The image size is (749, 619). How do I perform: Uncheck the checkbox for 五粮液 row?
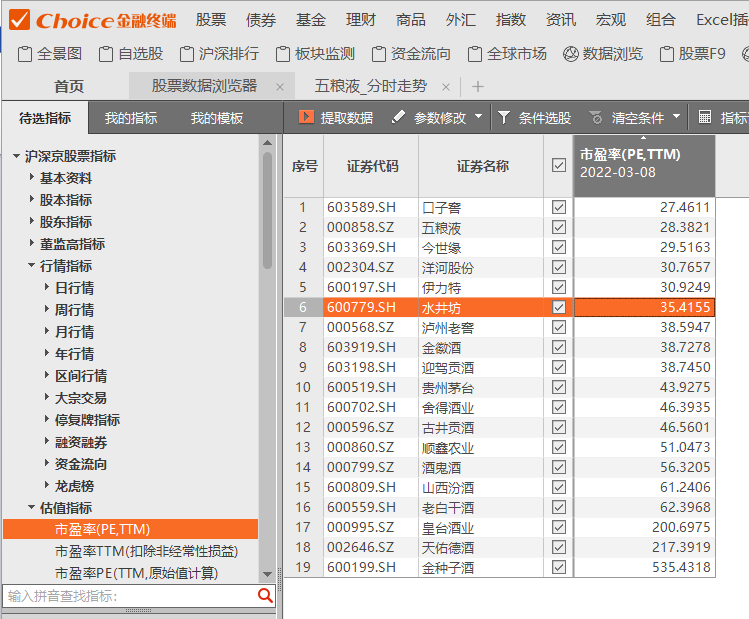coord(558,228)
